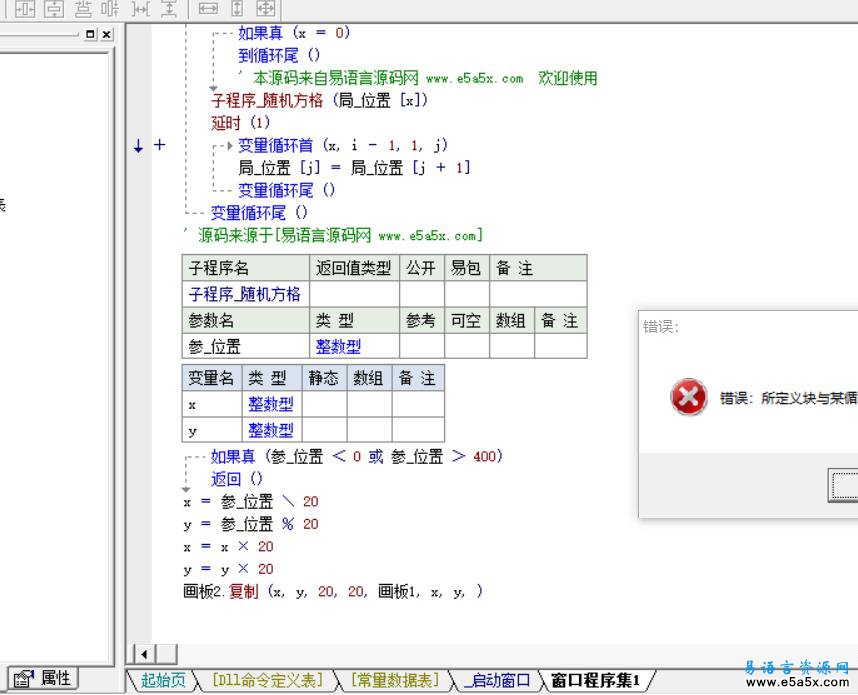The width and height of the screenshot is (858, 695).
Task: Click the blue plus marker in the editor margin
Action: click(159, 144)
